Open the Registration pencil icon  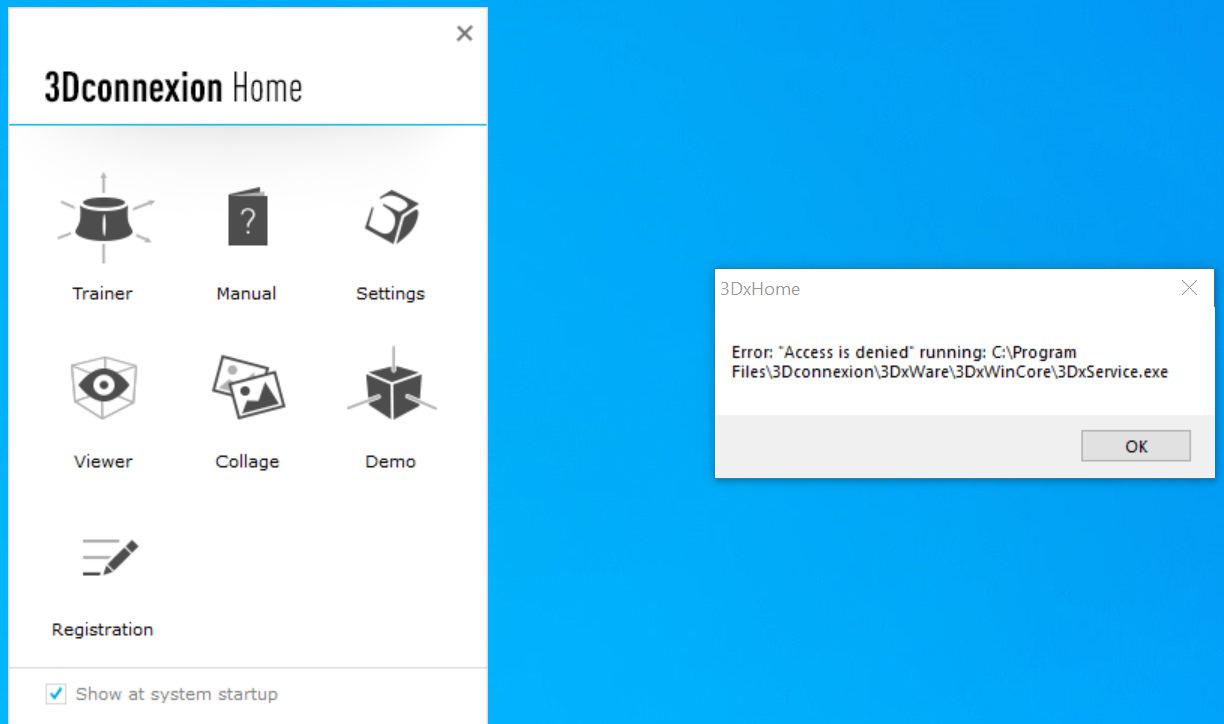coord(109,556)
